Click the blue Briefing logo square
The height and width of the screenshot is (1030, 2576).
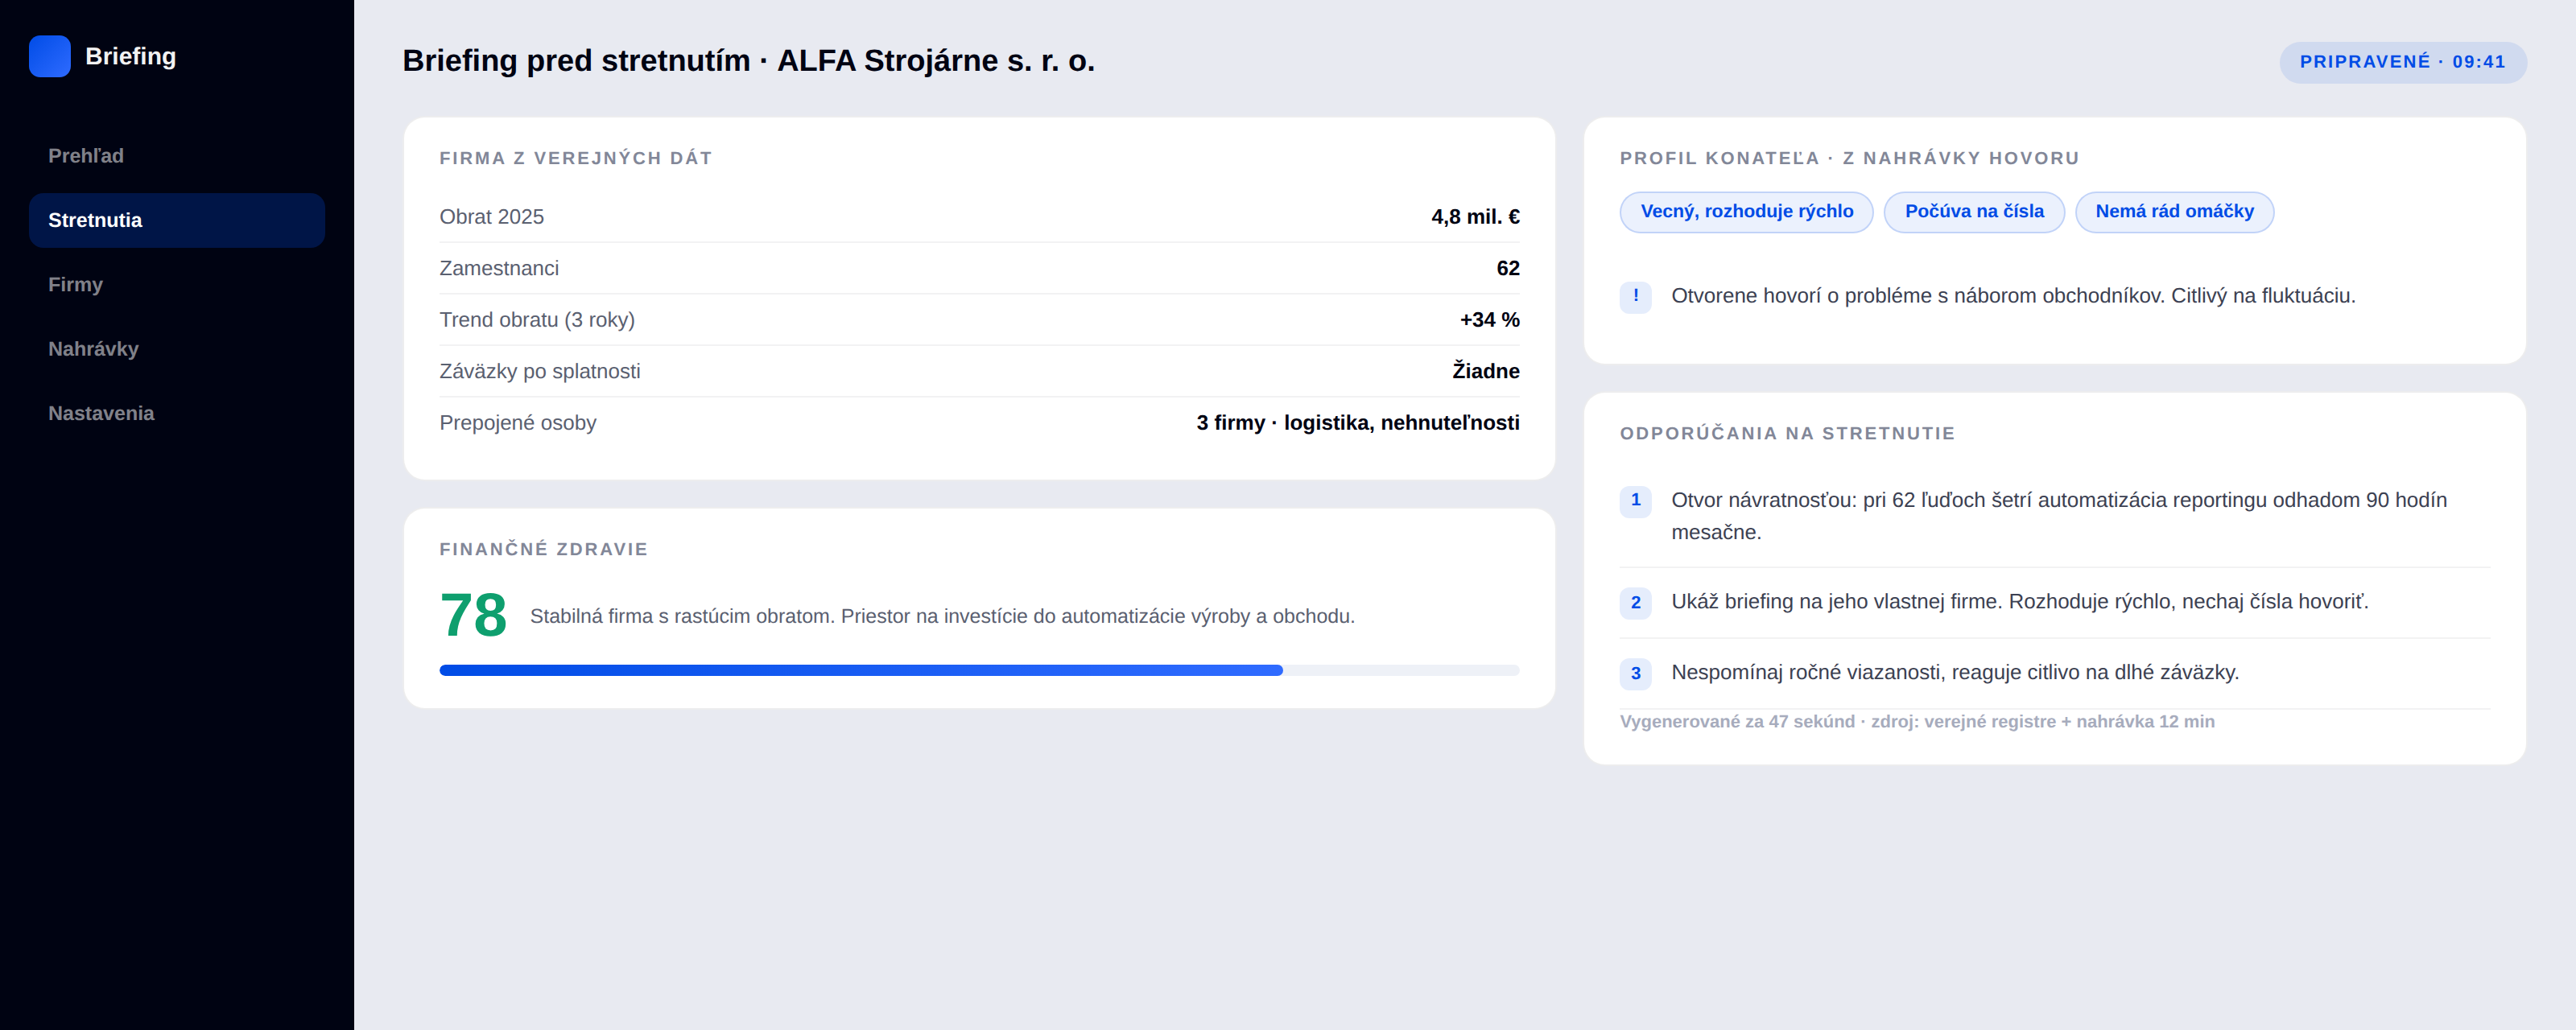tap(50, 56)
